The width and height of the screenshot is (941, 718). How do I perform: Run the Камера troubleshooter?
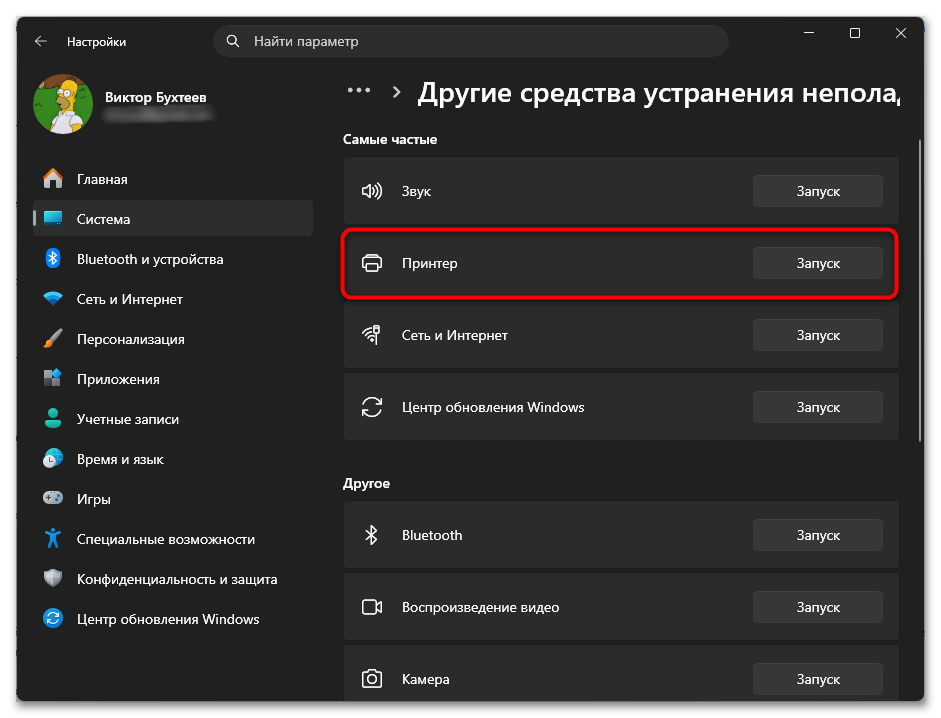(x=817, y=679)
